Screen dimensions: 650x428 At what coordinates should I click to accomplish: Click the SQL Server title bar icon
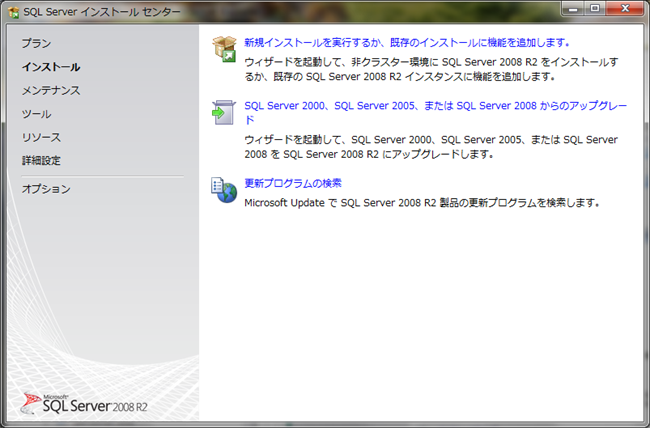point(13,12)
